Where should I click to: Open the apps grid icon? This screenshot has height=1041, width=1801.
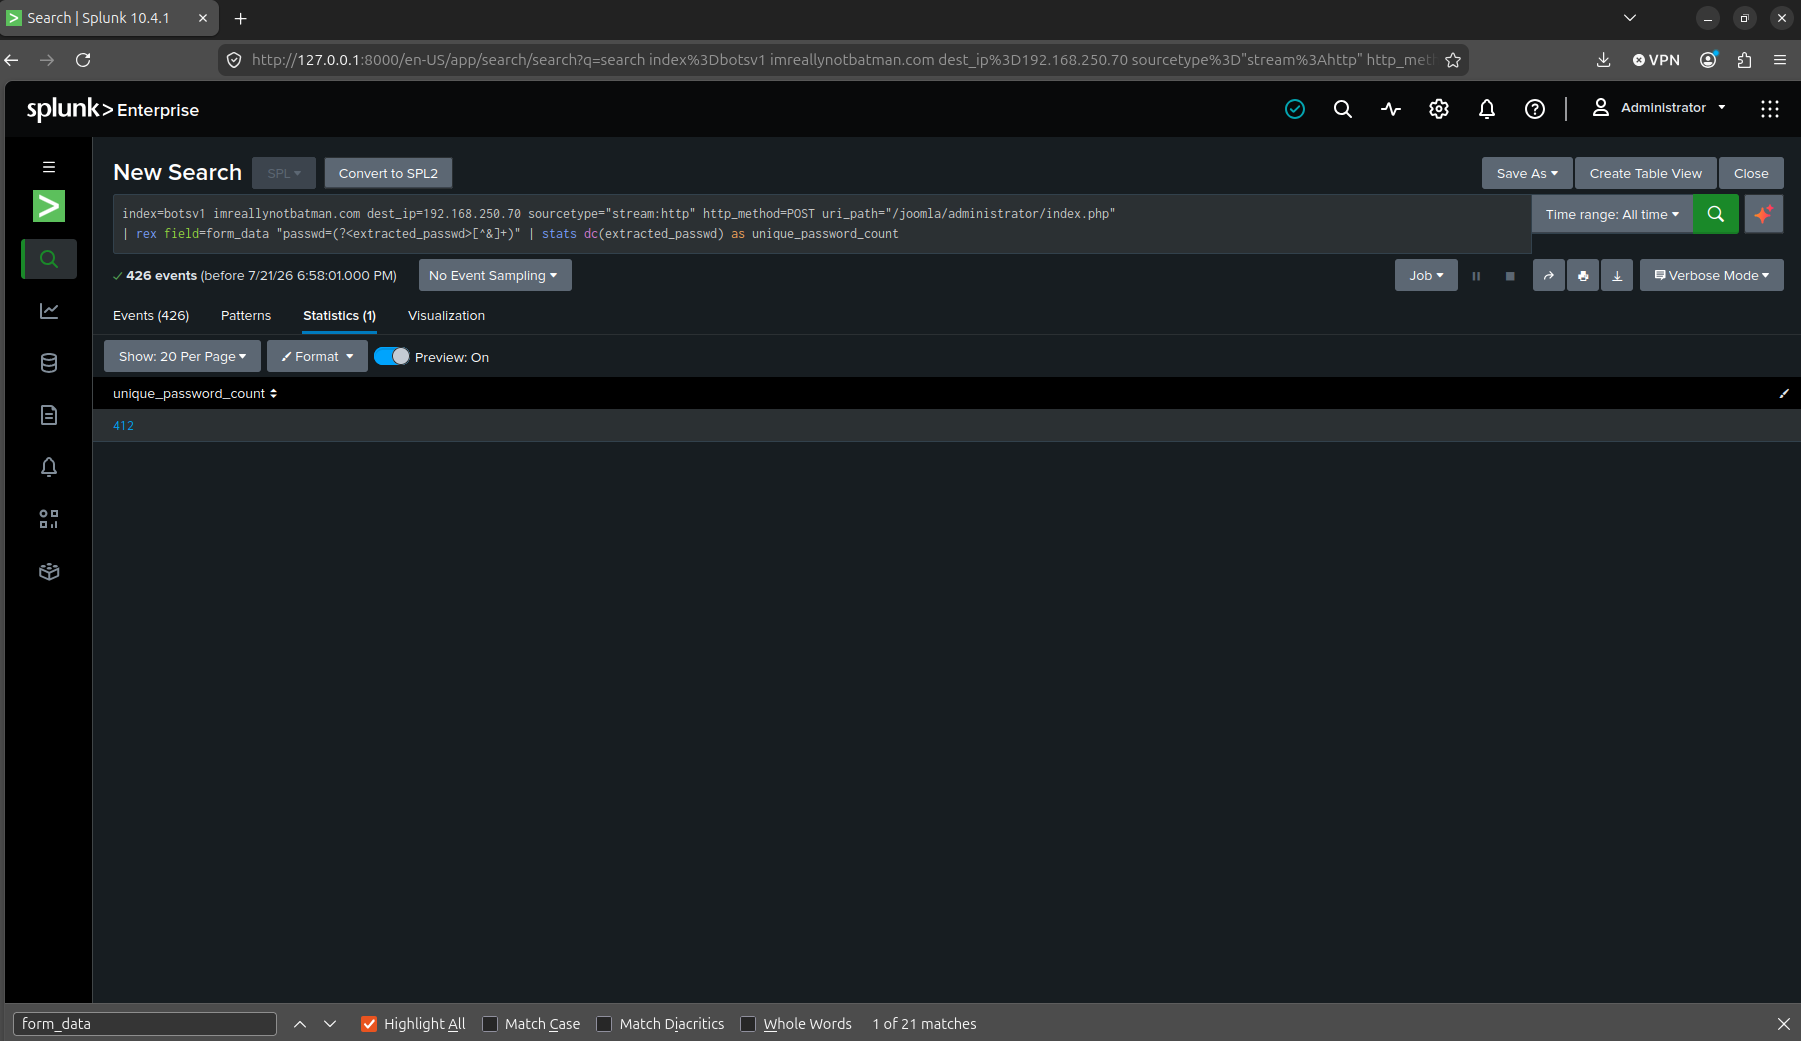click(1770, 109)
